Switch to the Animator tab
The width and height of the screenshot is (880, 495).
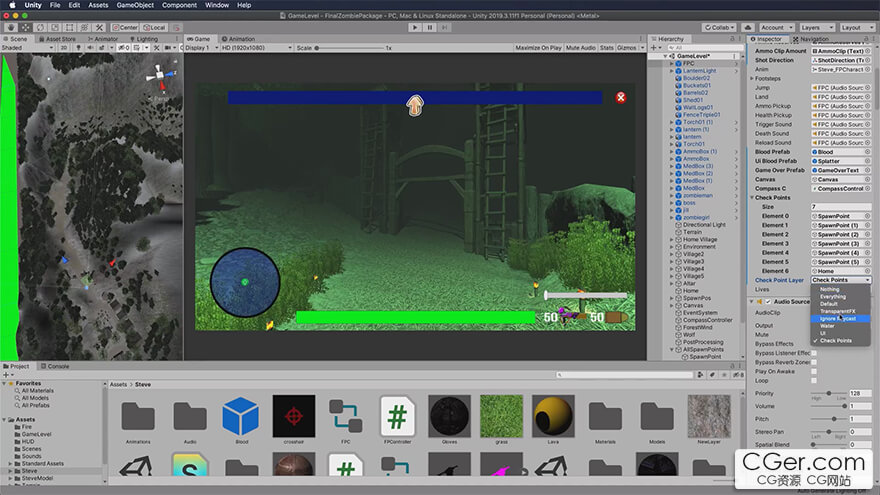point(102,39)
